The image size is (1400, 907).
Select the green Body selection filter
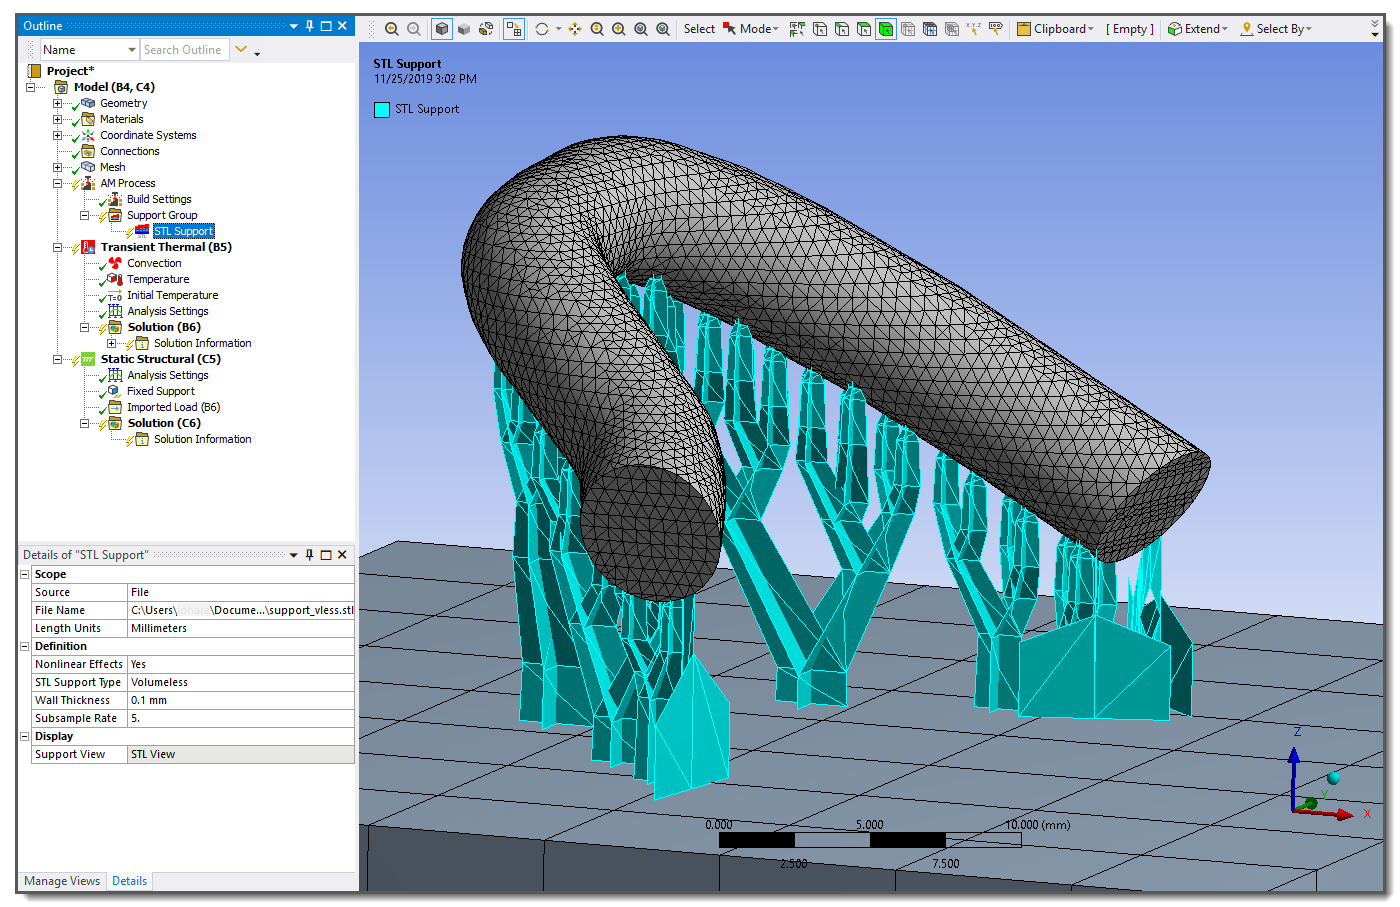tap(888, 28)
